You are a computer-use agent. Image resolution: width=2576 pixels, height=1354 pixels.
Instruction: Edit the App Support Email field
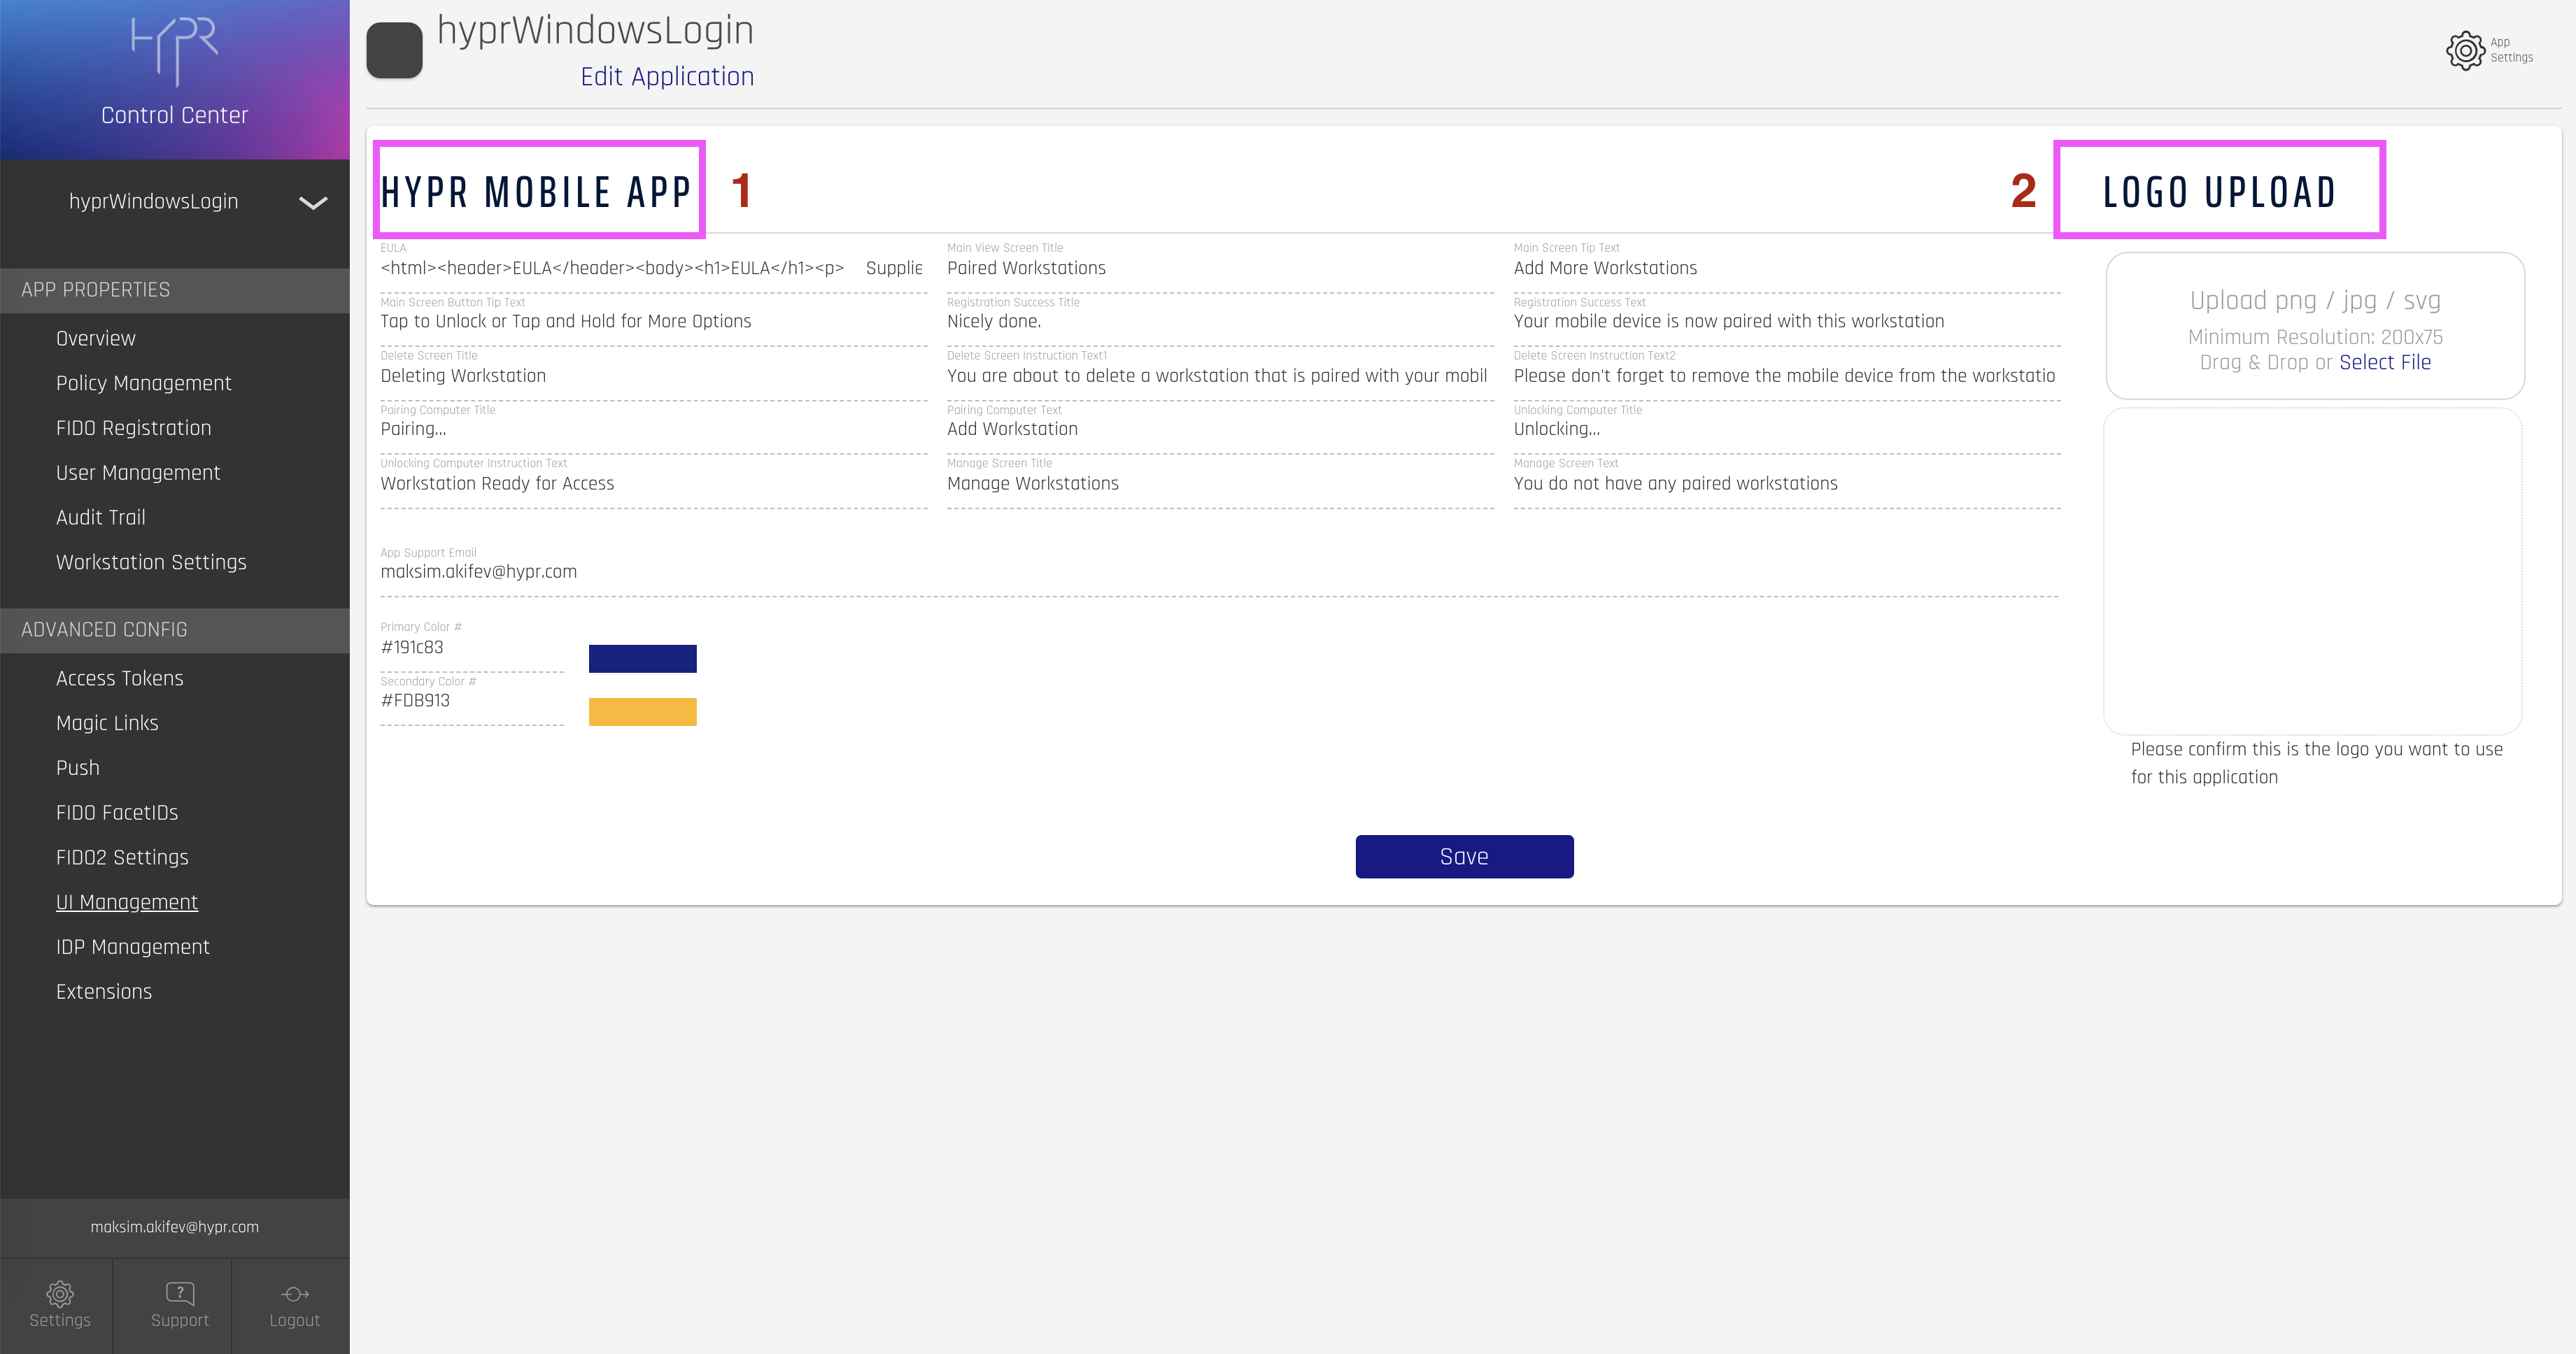pyautogui.click(x=1218, y=572)
